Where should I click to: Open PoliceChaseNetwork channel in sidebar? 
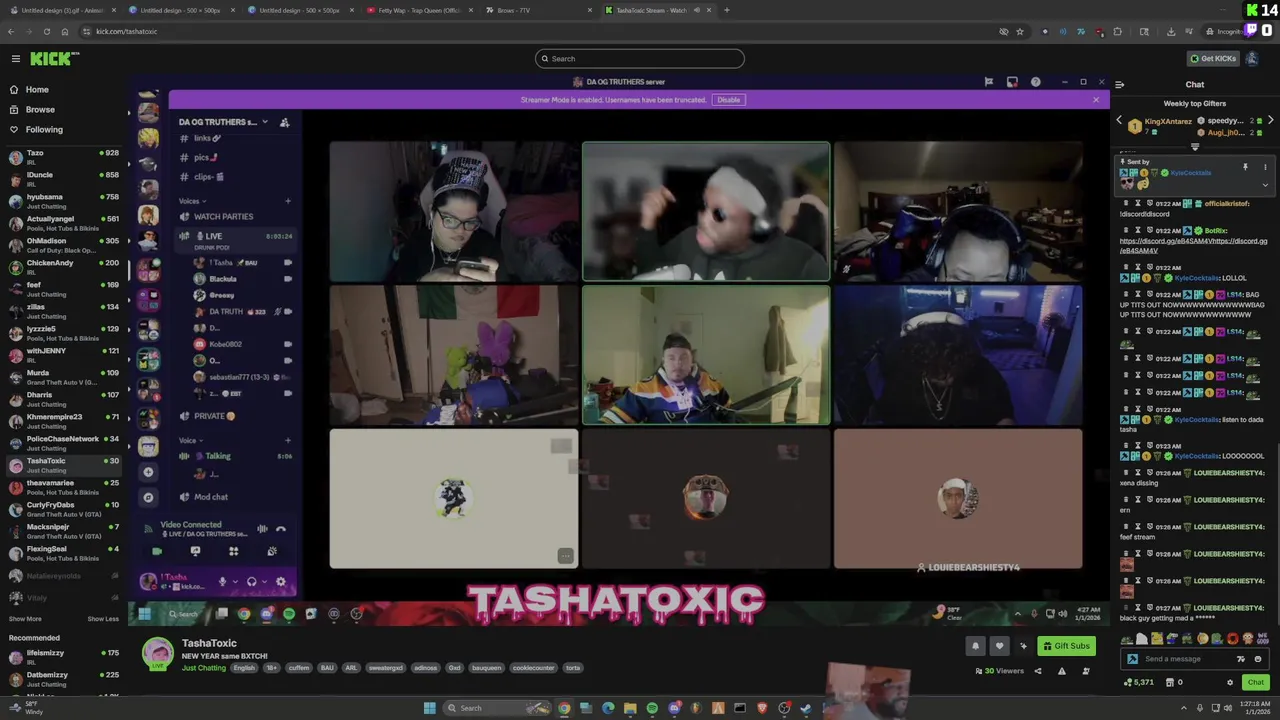(64, 443)
